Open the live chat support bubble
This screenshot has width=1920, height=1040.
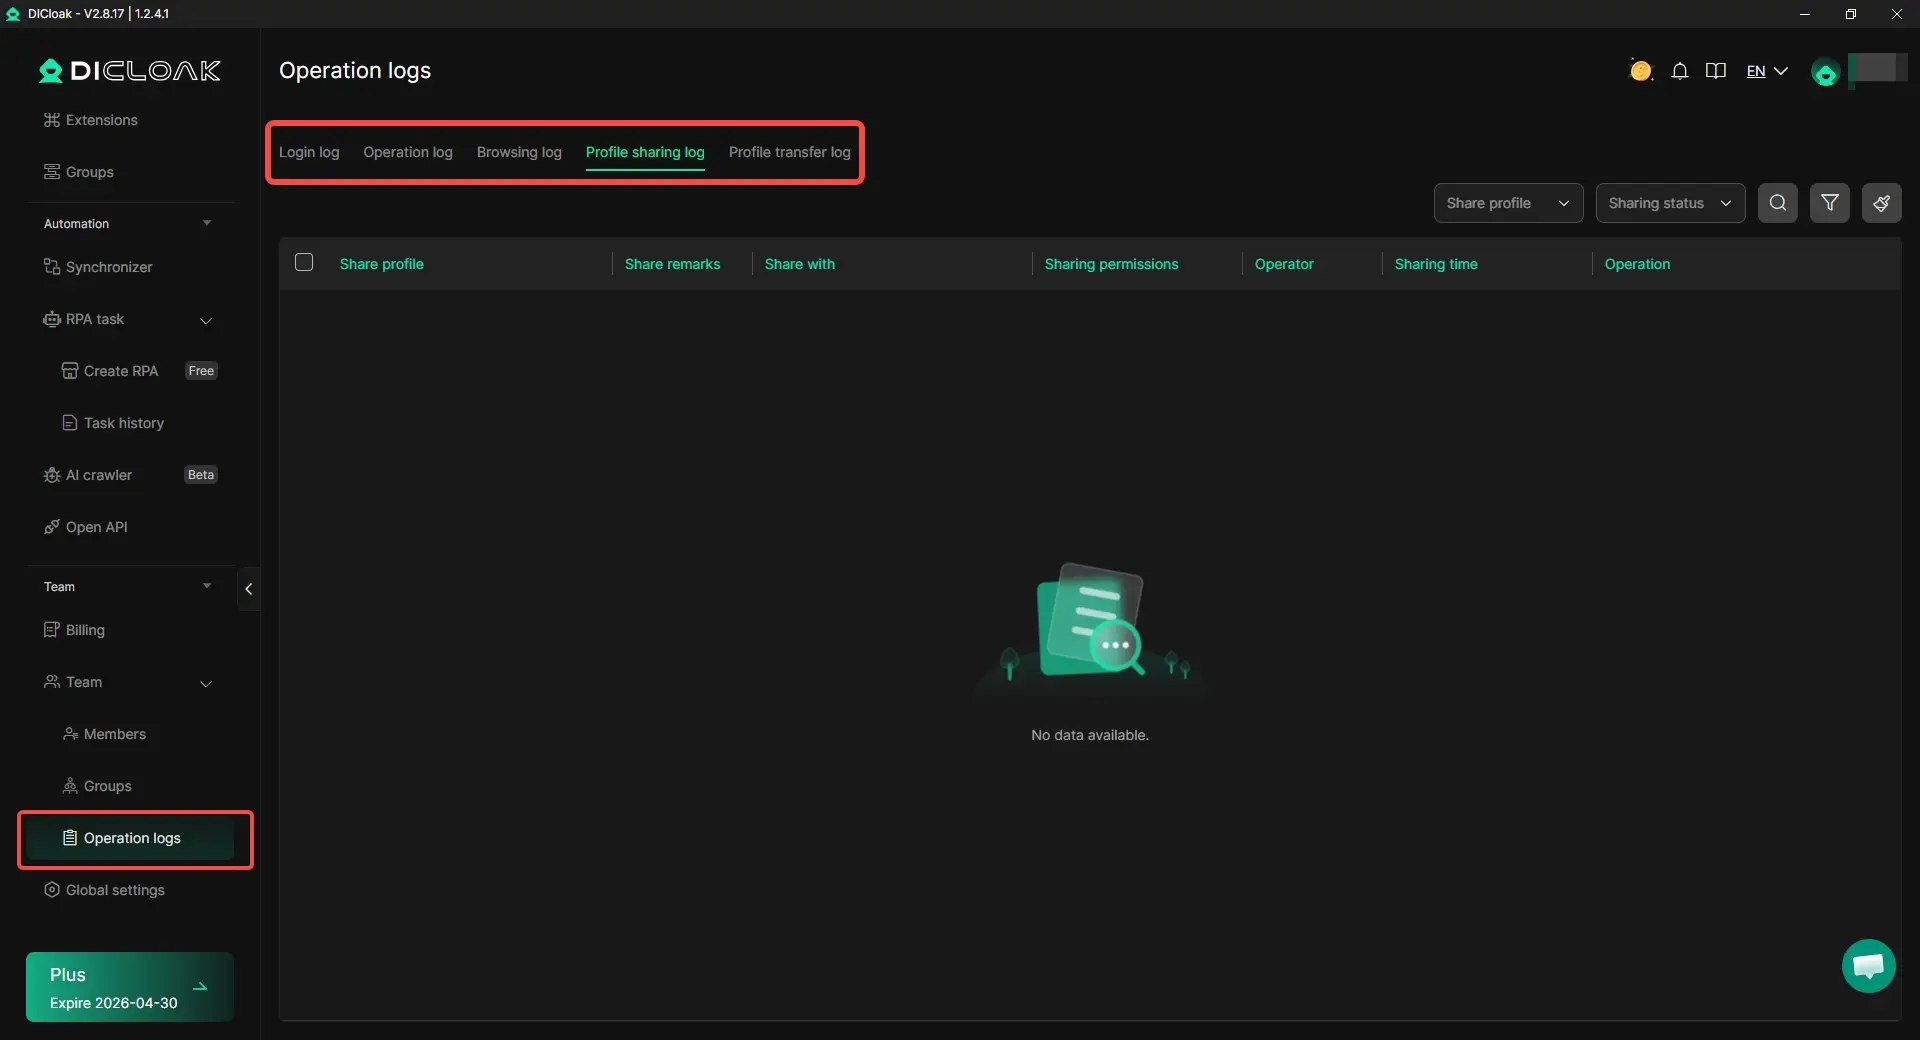pos(1868,966)
